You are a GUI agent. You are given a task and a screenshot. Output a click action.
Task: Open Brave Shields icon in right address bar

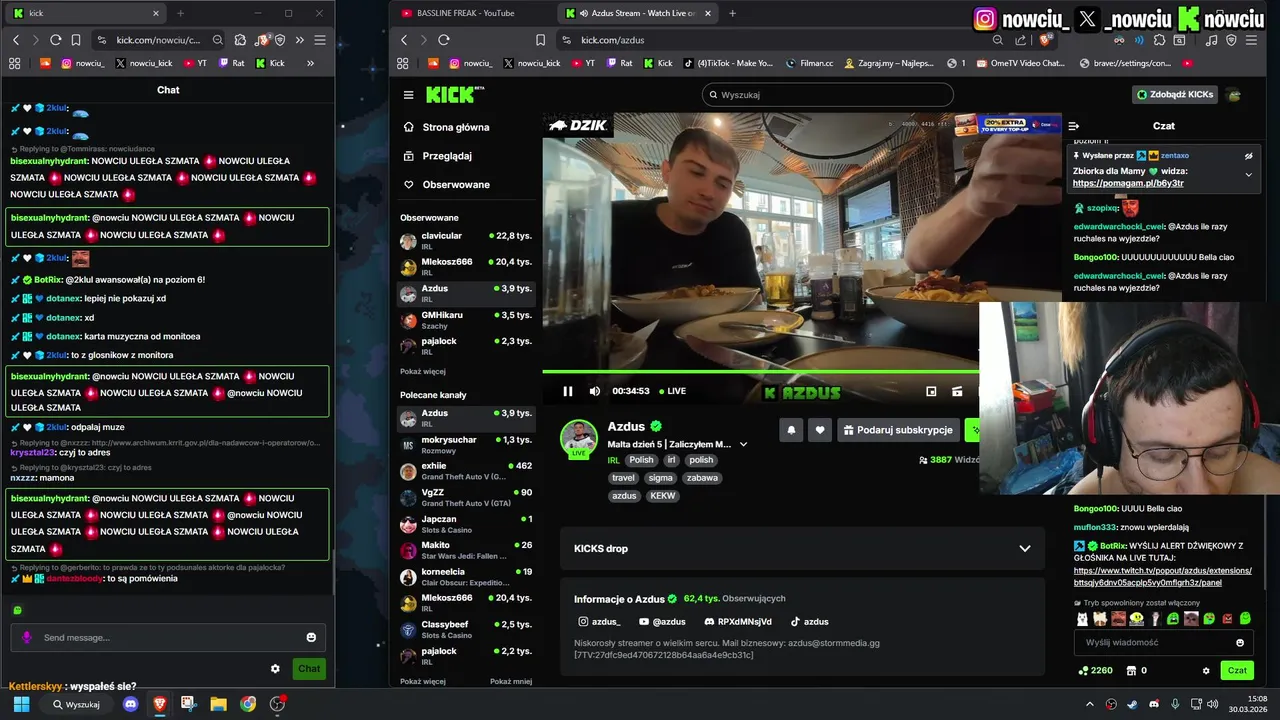tap(1045, 40)
